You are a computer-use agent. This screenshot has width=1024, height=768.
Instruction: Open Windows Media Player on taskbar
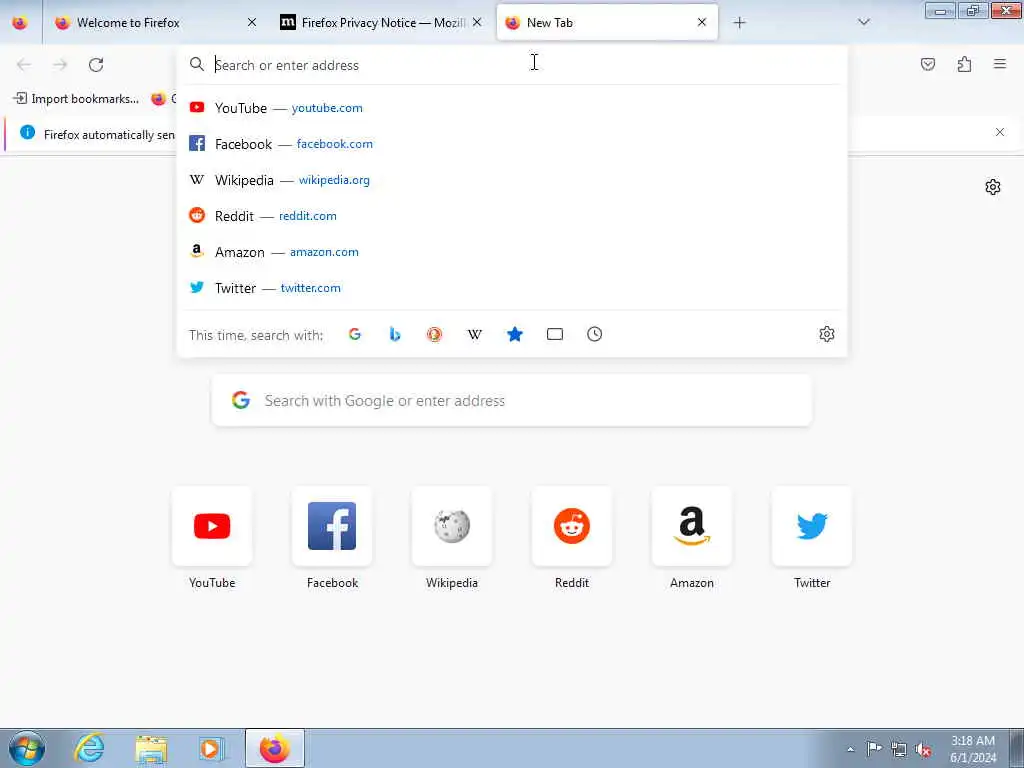pos(212,748)
